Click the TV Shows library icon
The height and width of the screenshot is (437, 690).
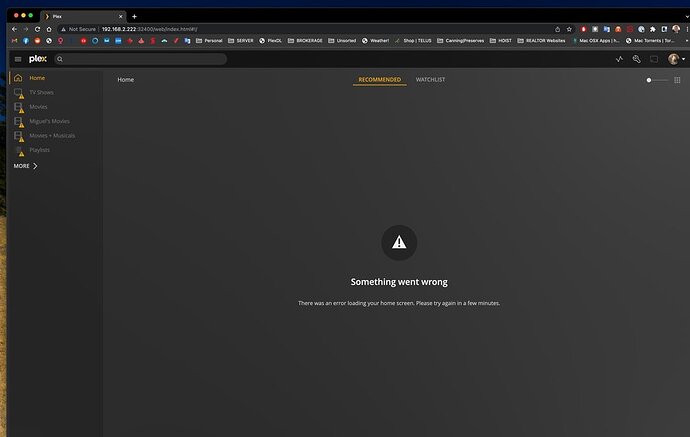point(18,93)
